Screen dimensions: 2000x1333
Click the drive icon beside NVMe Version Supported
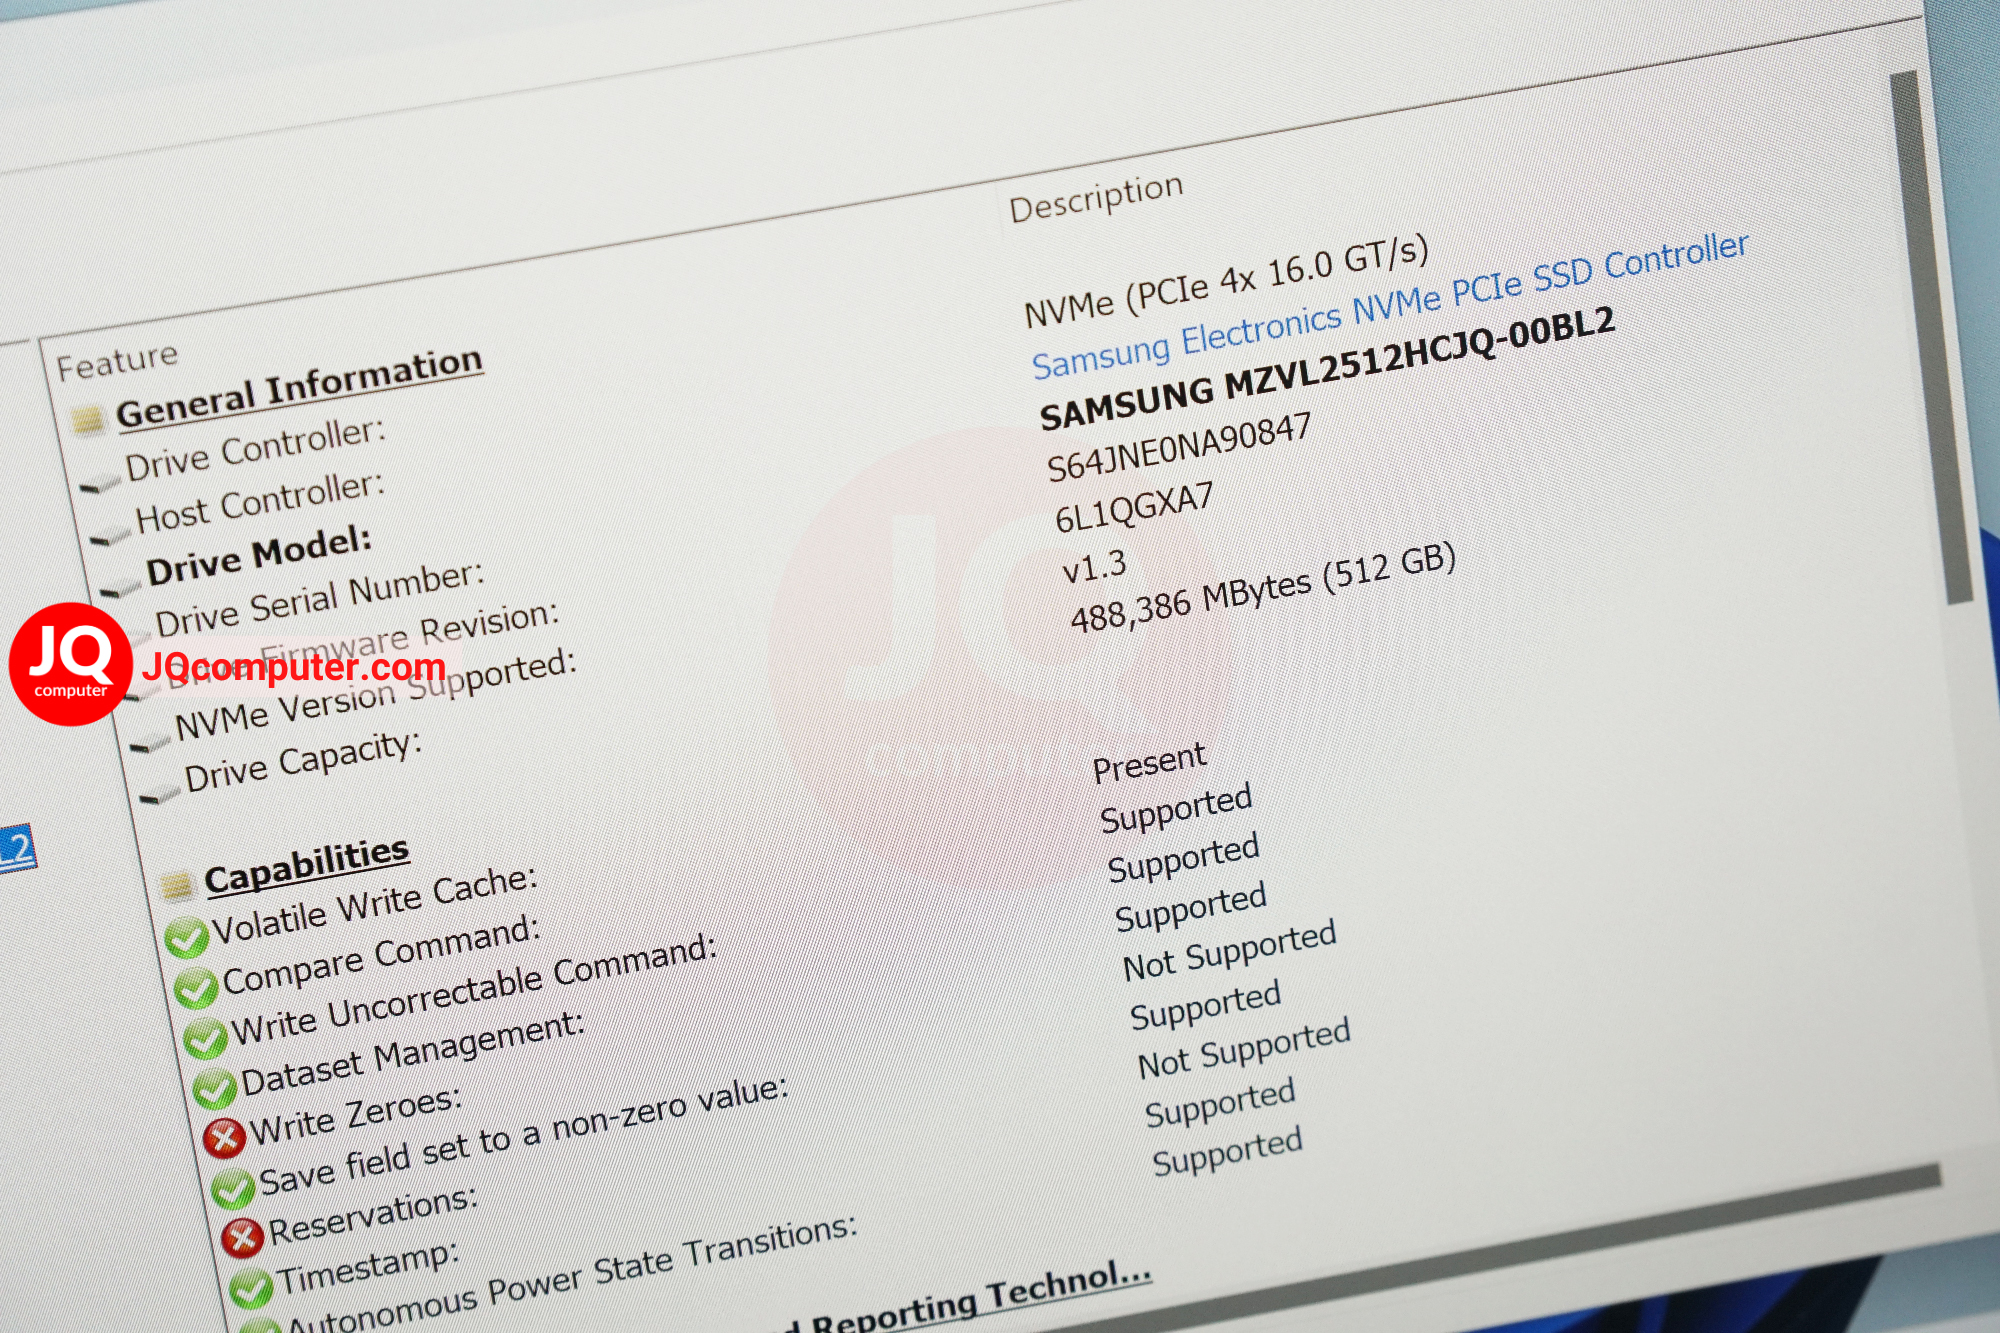(x=150, y=744)
